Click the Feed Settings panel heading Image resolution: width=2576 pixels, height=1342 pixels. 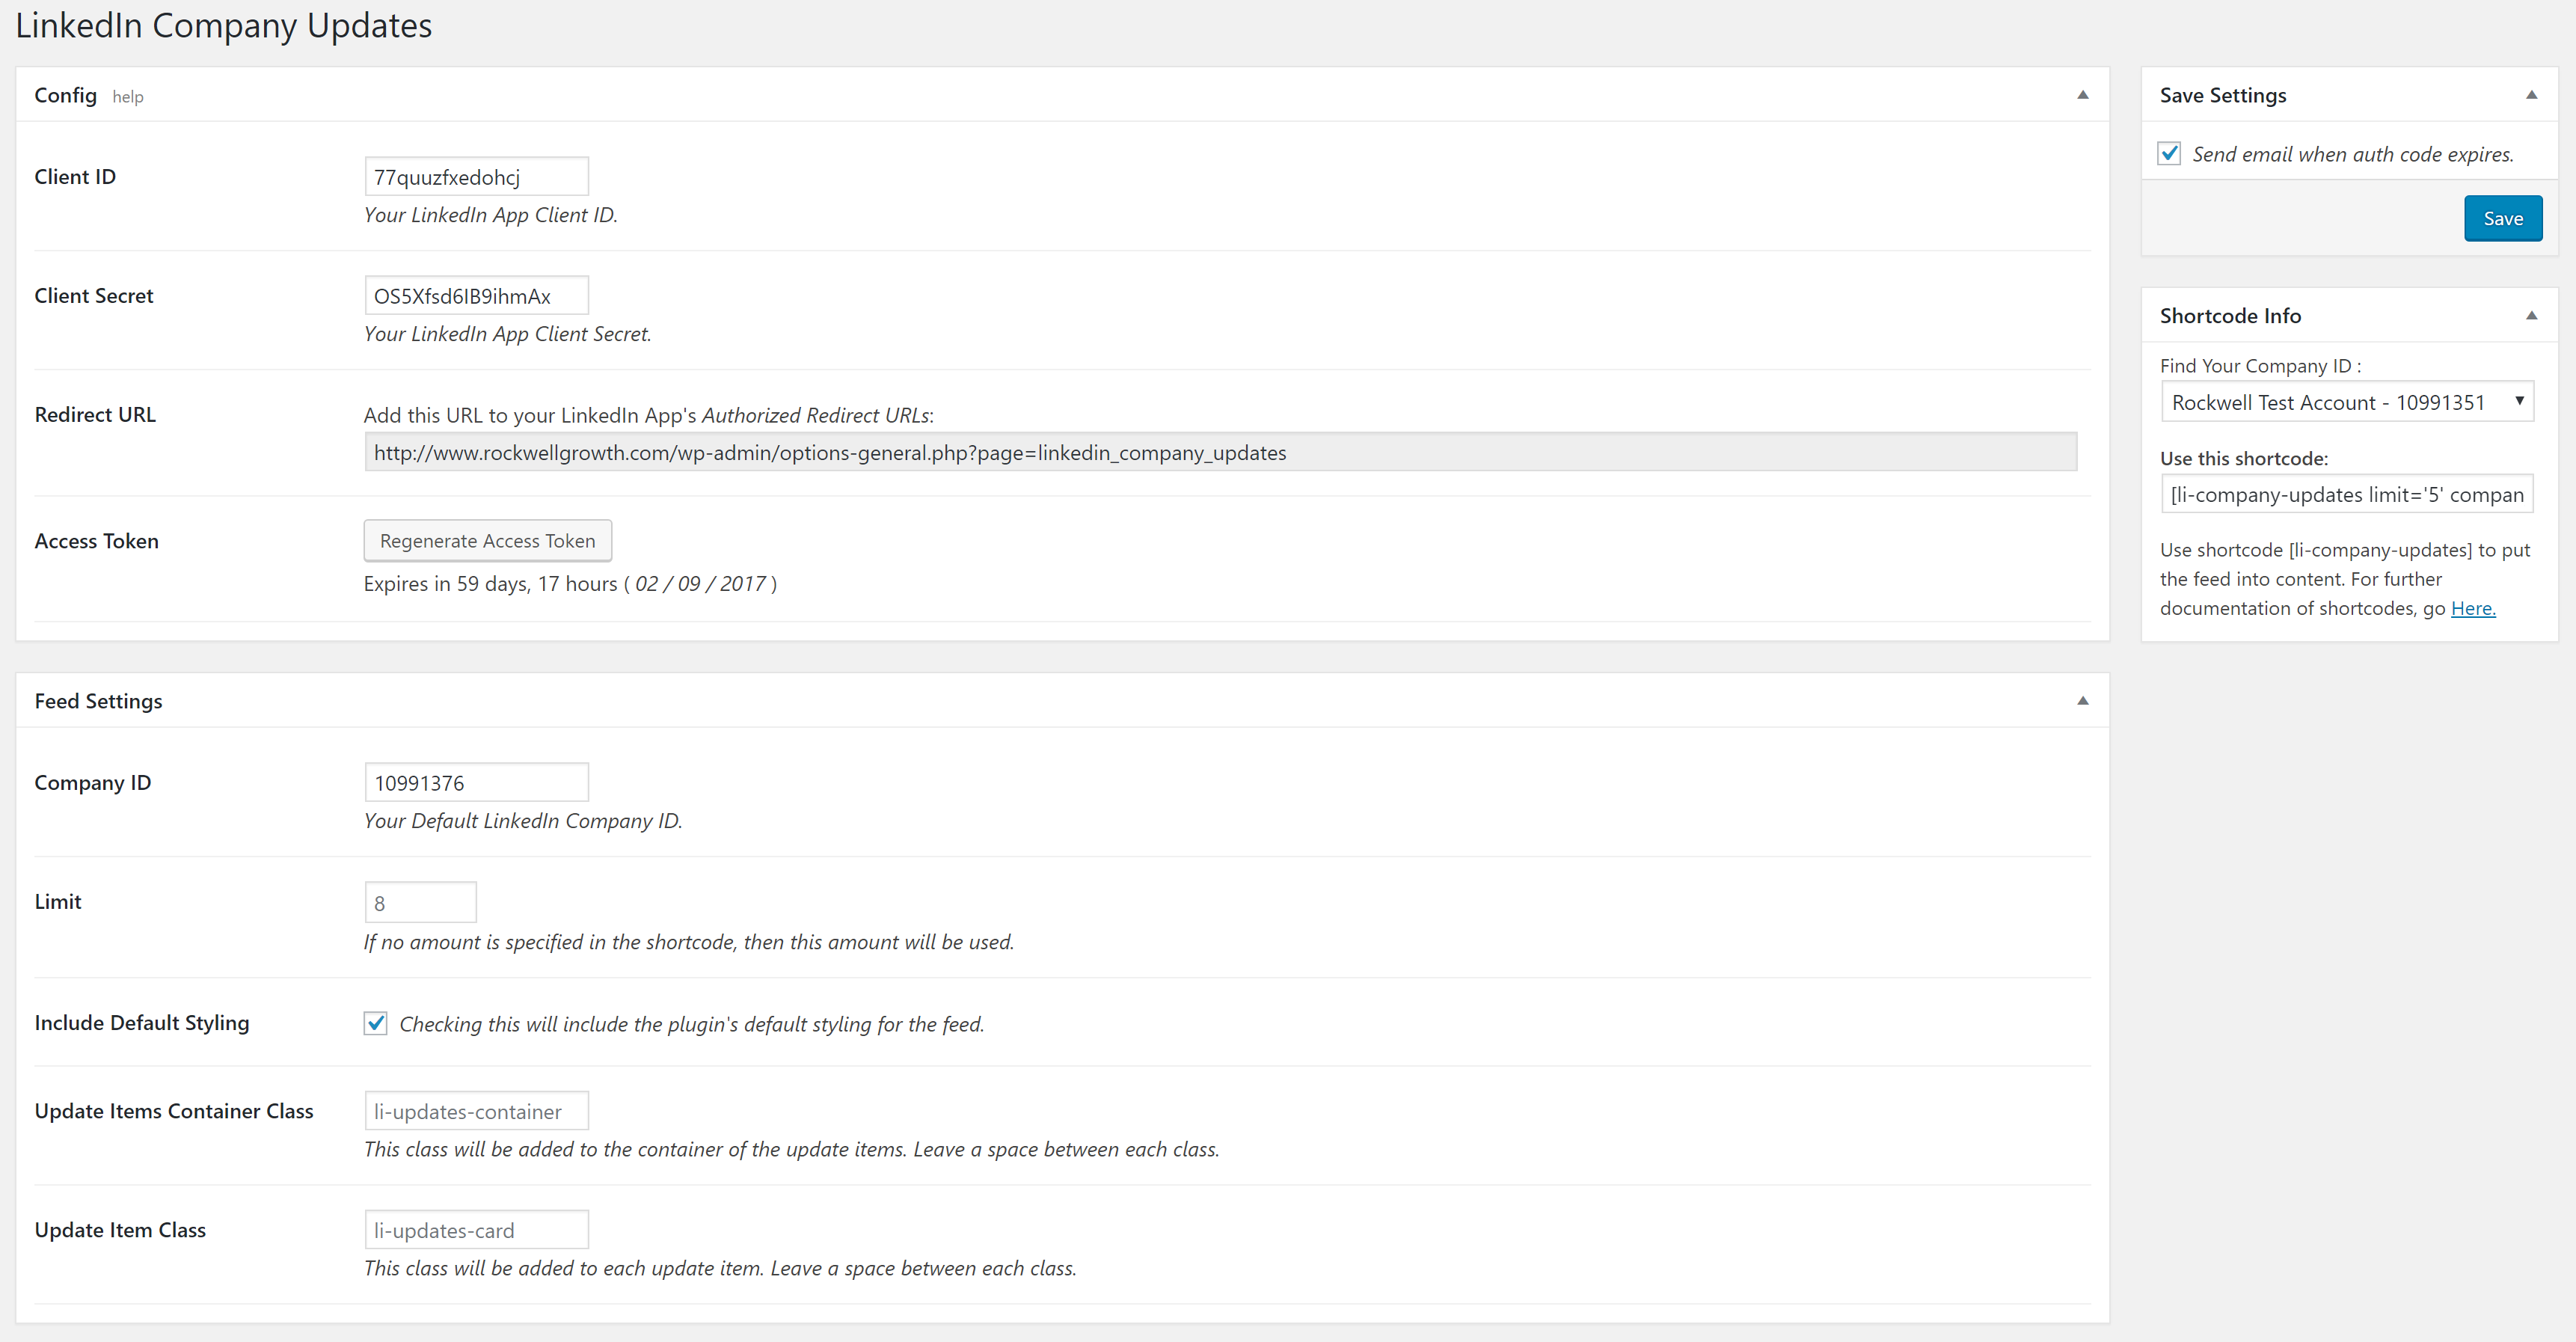tap(98, 701)
